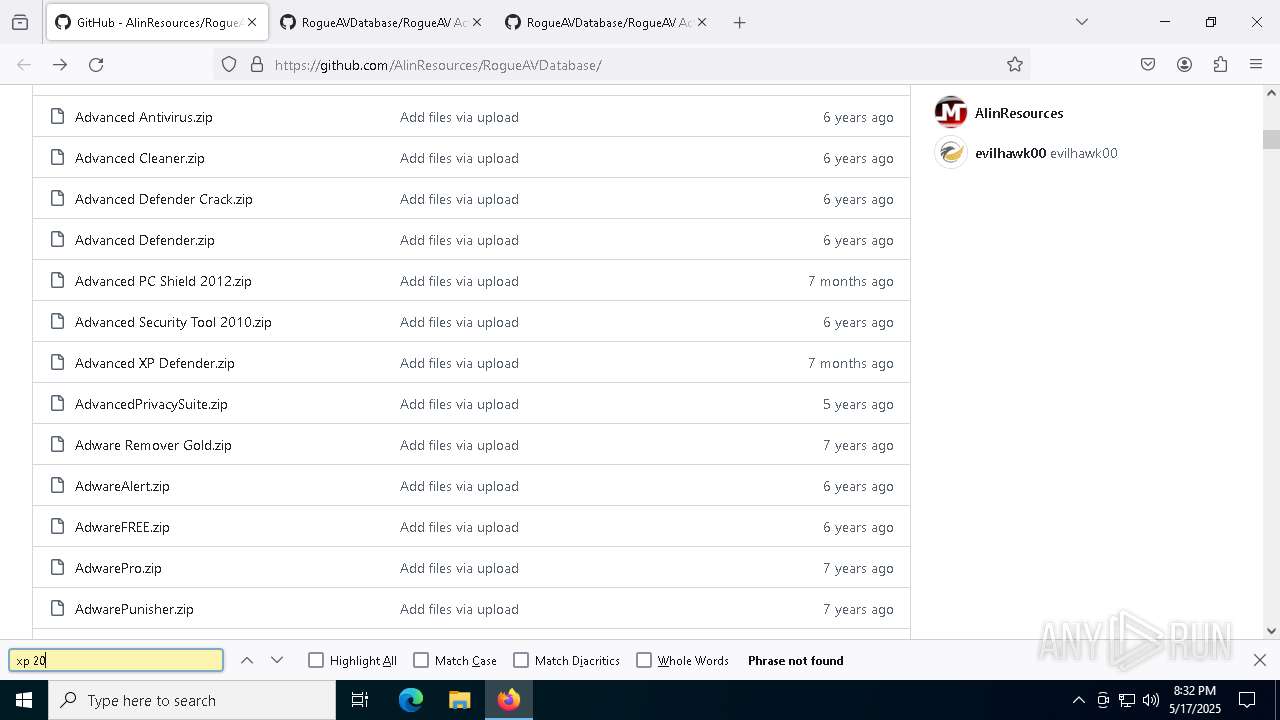Open a new tab with the plus button
Screen dimensions: 1280x720
pos(740,22)
